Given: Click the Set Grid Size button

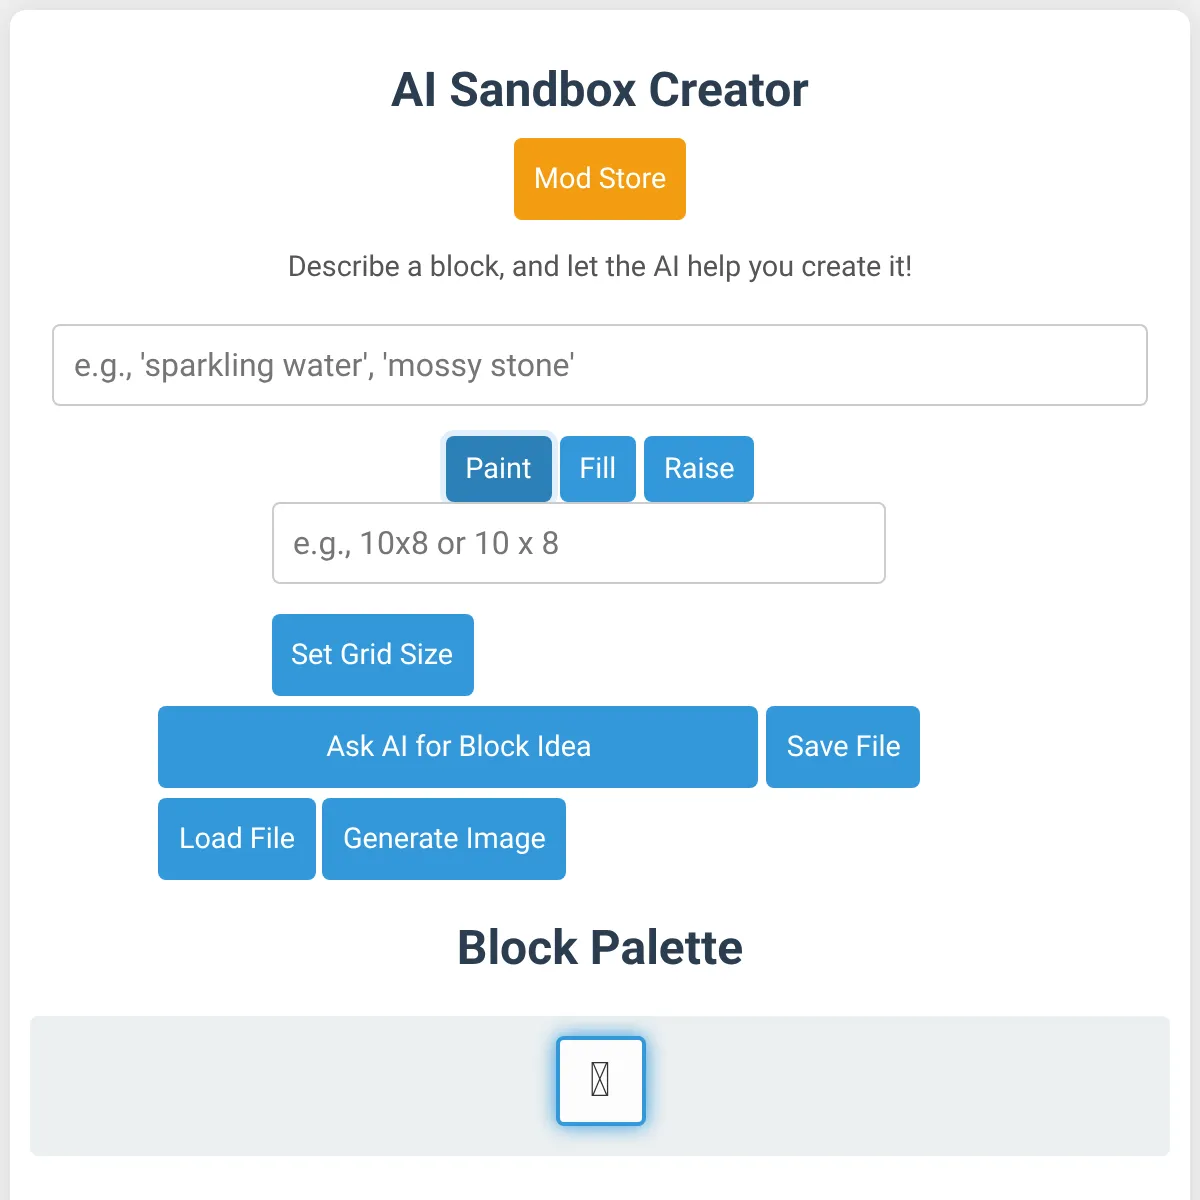Looking at the screenshot, I should coord(372,655).
